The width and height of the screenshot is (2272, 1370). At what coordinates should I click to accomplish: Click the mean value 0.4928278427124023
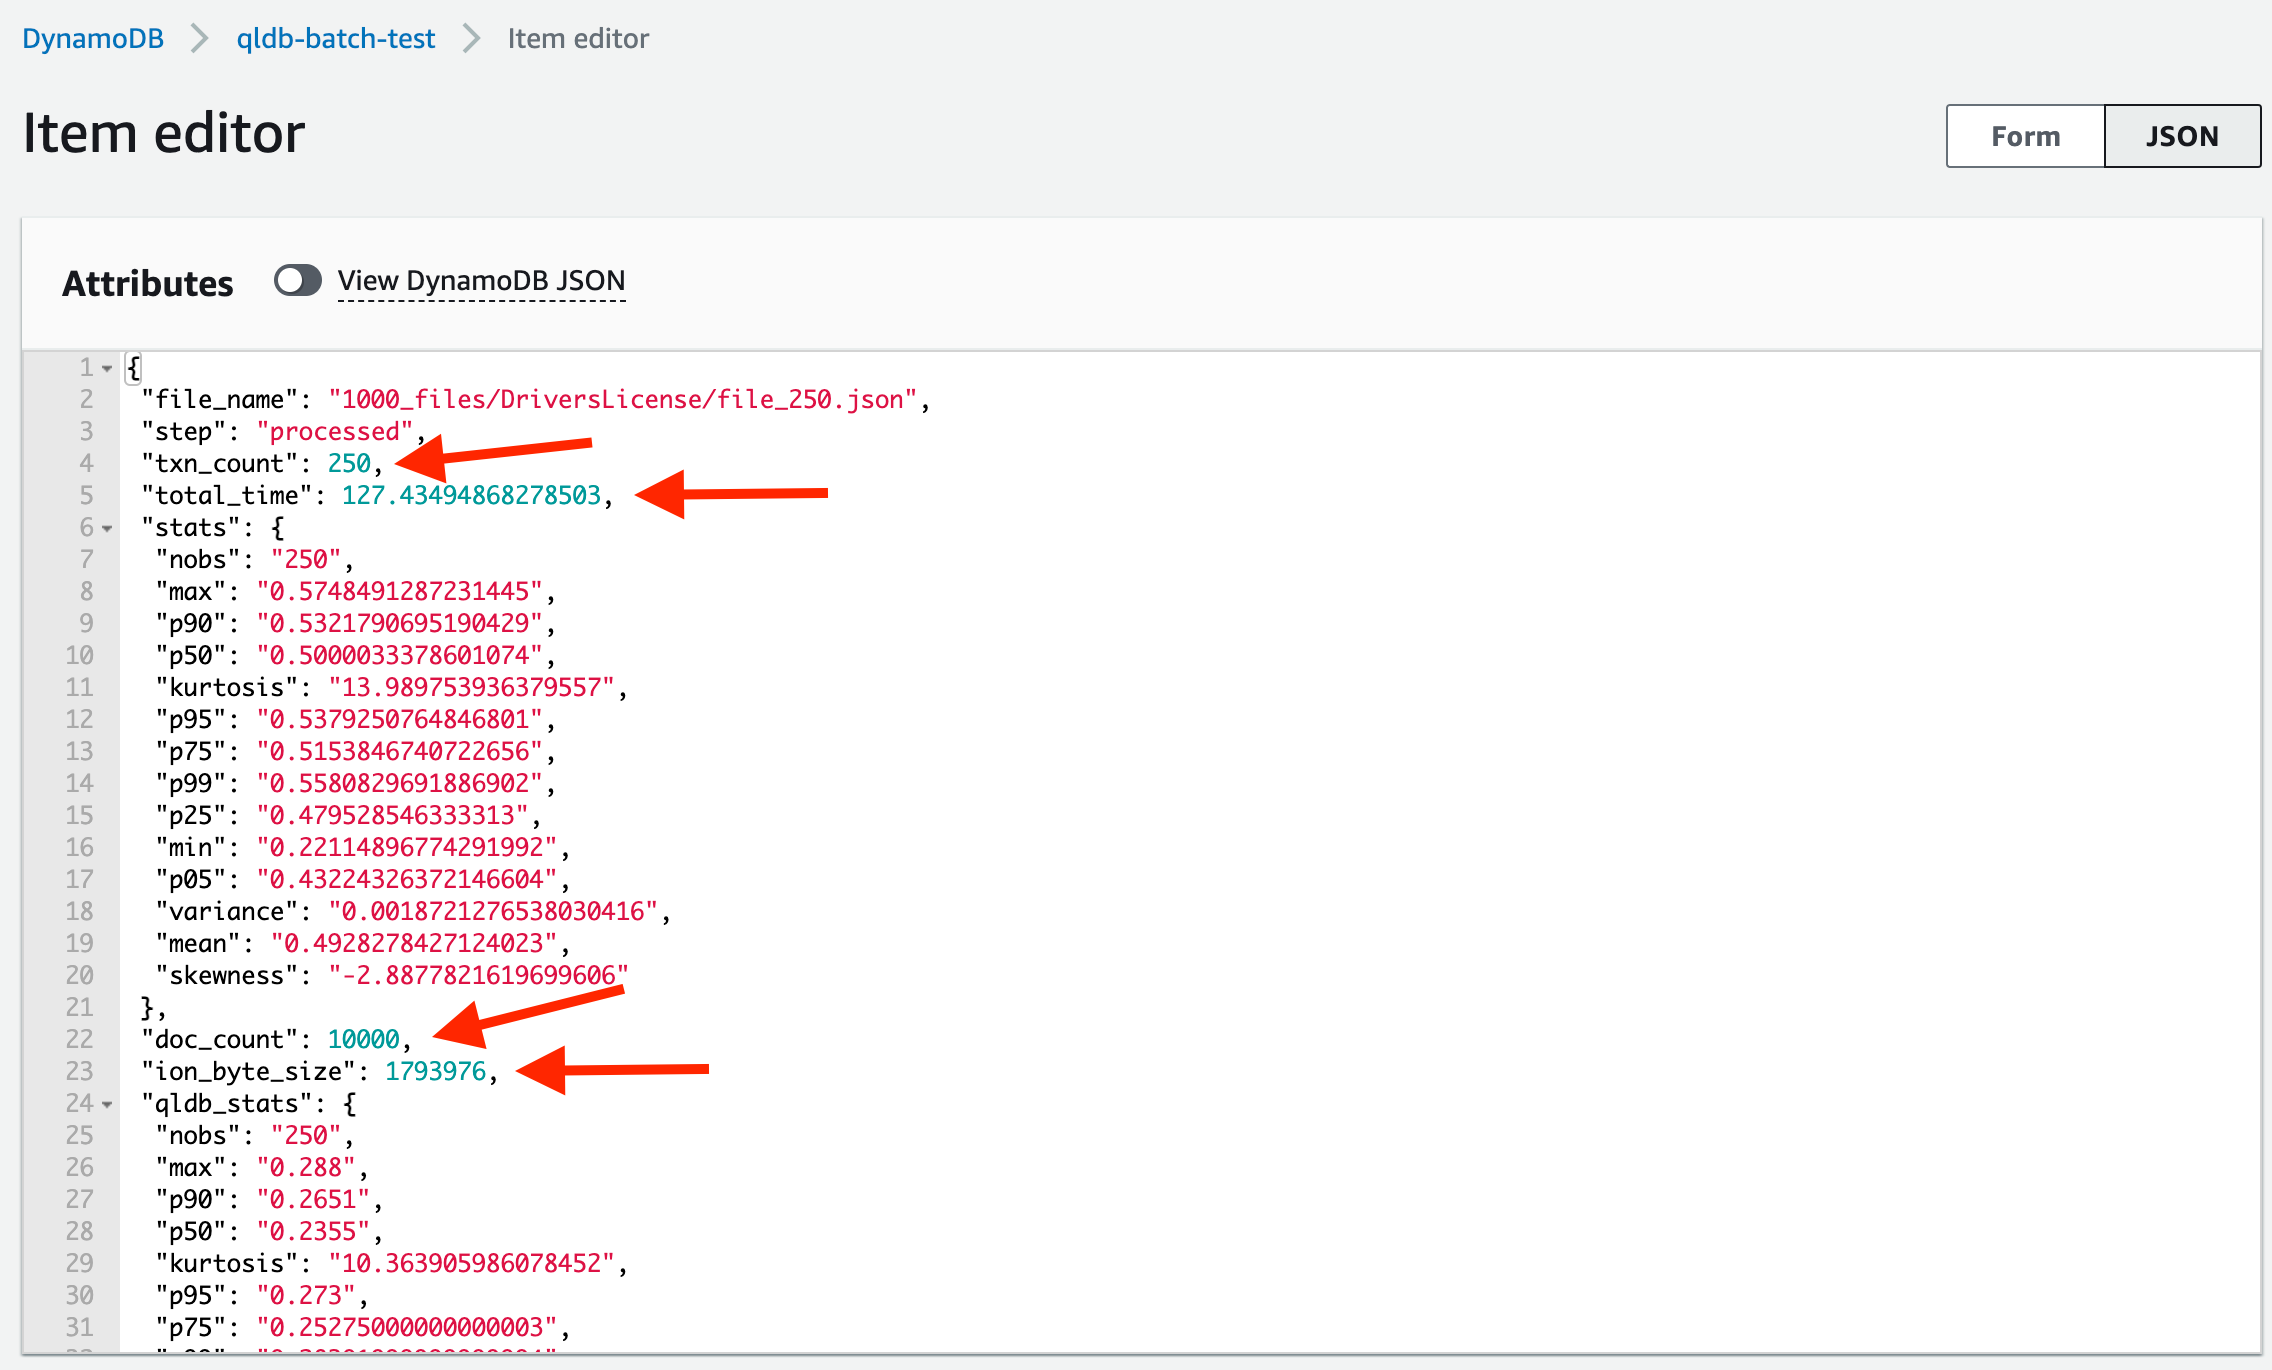[414, 944]
